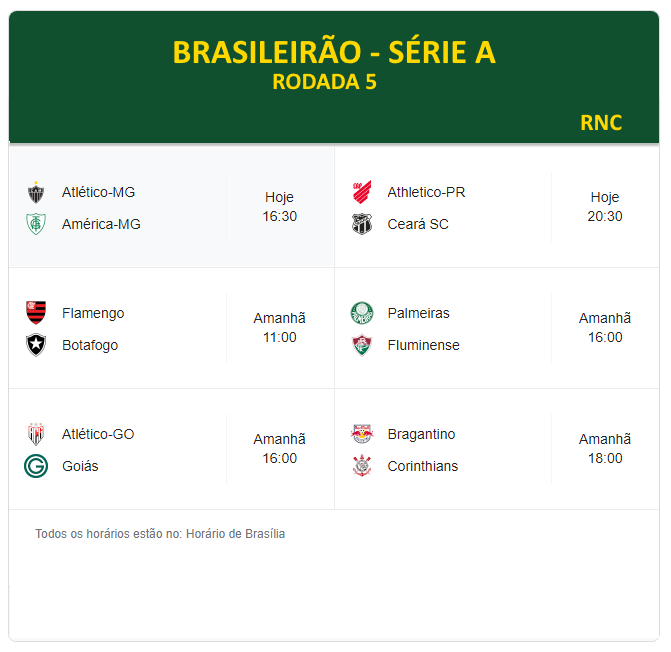
Task: Click the Hoje 20:30 match time
Action: (x=605, y=207)
